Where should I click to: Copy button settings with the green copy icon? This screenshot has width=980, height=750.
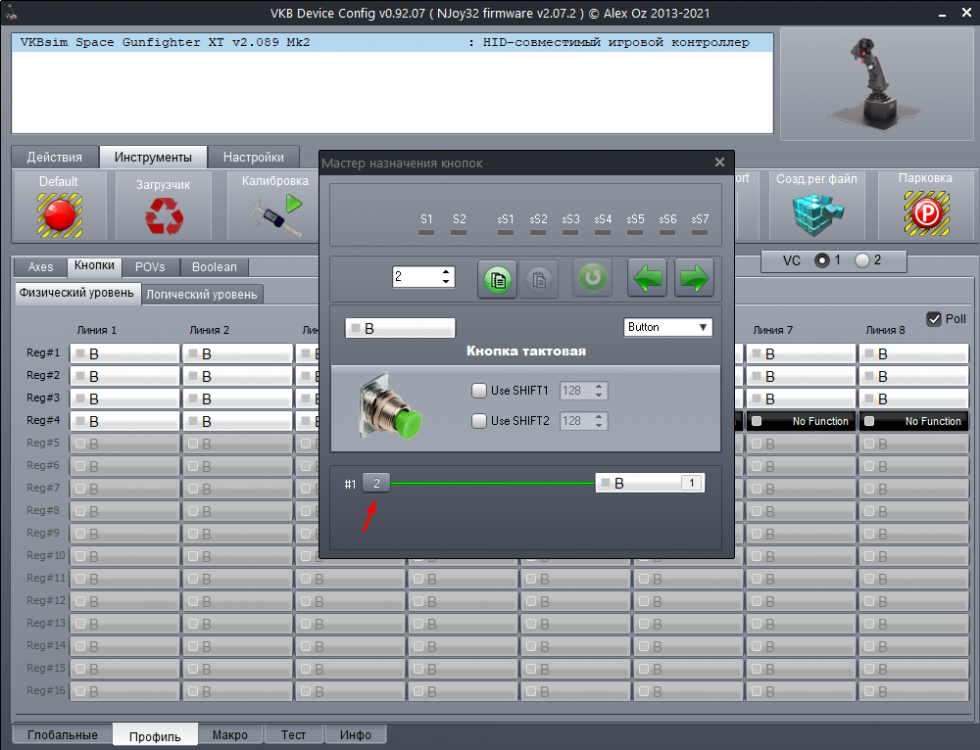(x=497, y=280)
